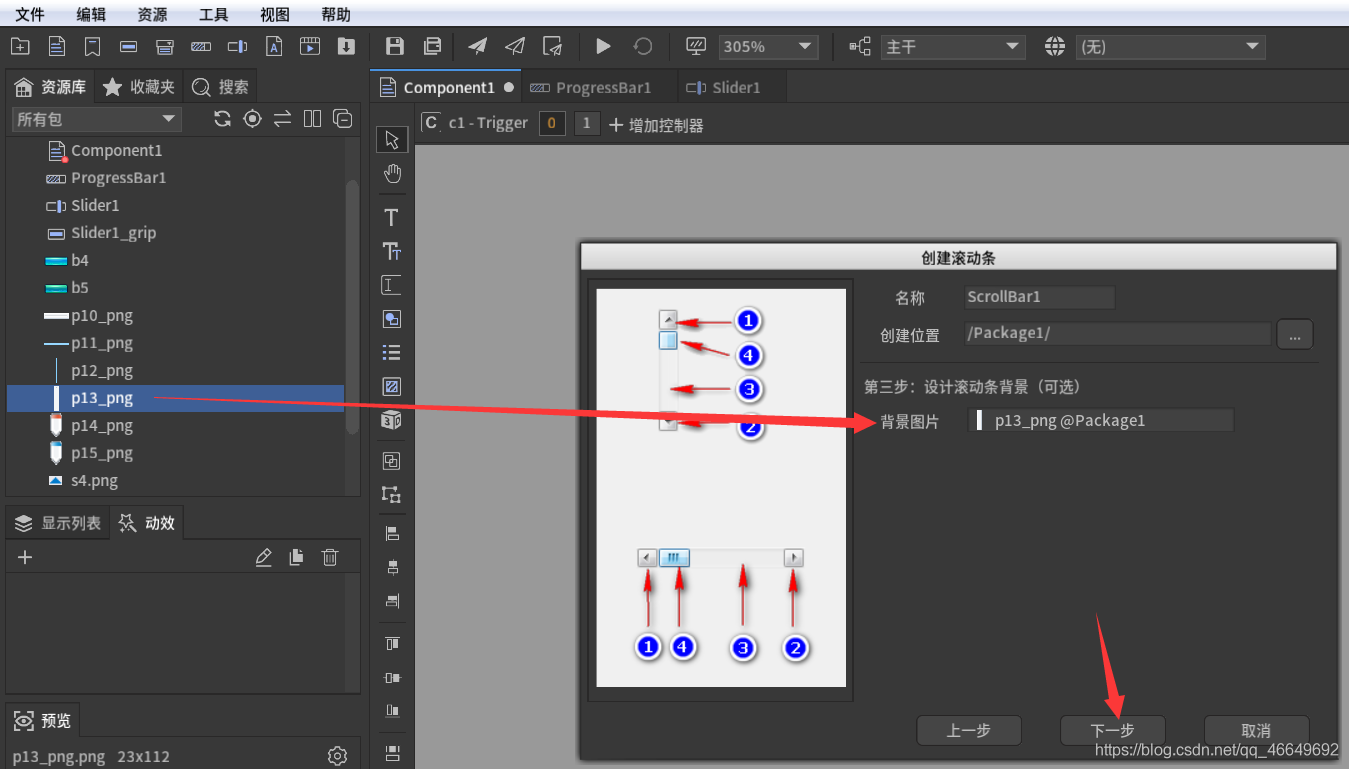
Task: Select controller page 0 button
Action: [552, 124]
